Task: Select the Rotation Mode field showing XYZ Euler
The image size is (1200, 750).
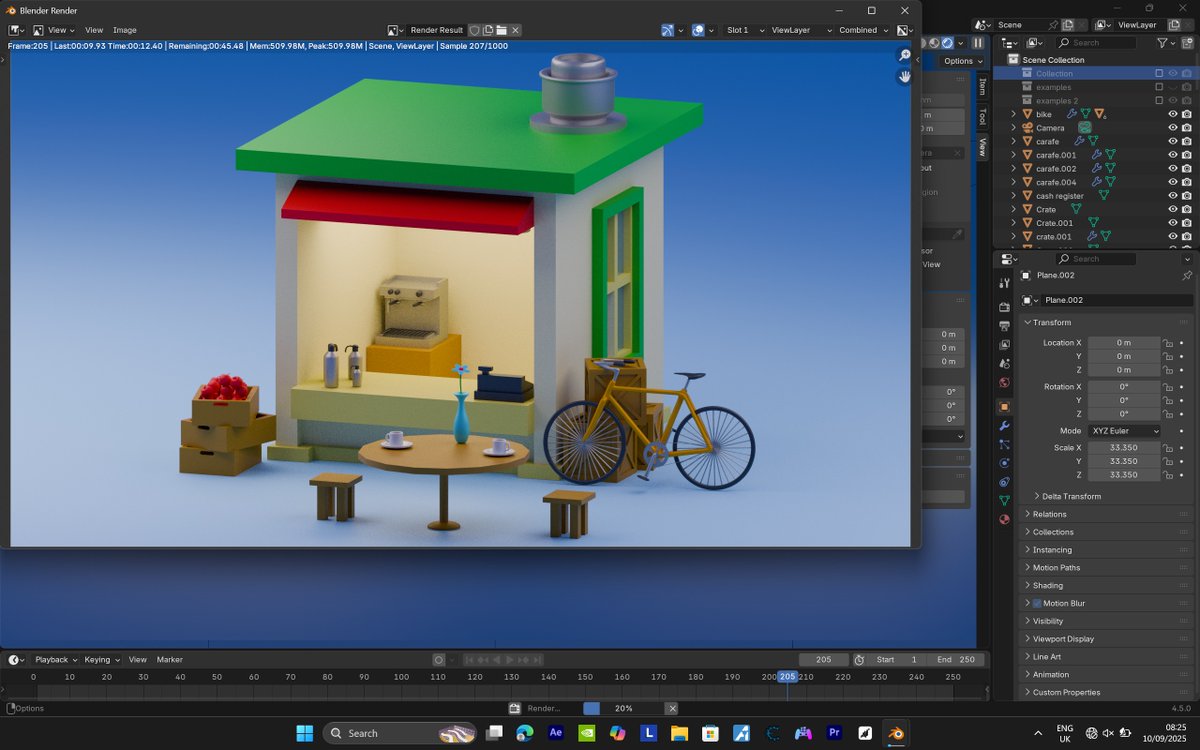Action: tap(1125, 430)
